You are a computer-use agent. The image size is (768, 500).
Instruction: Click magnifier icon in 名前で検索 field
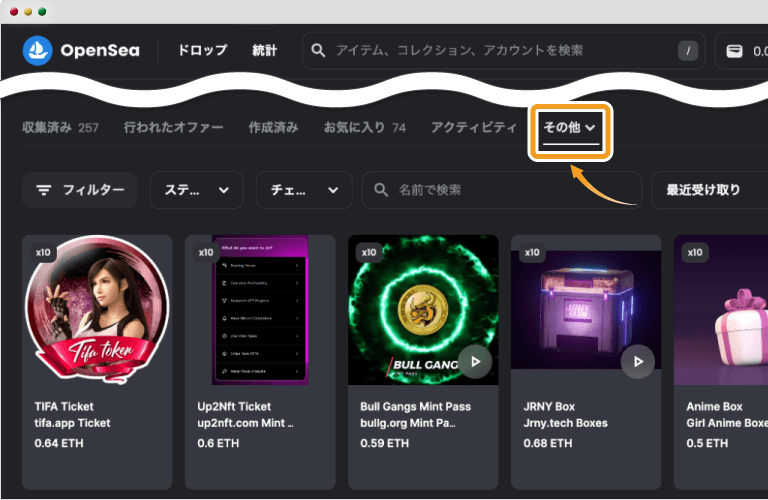(381, 190)
